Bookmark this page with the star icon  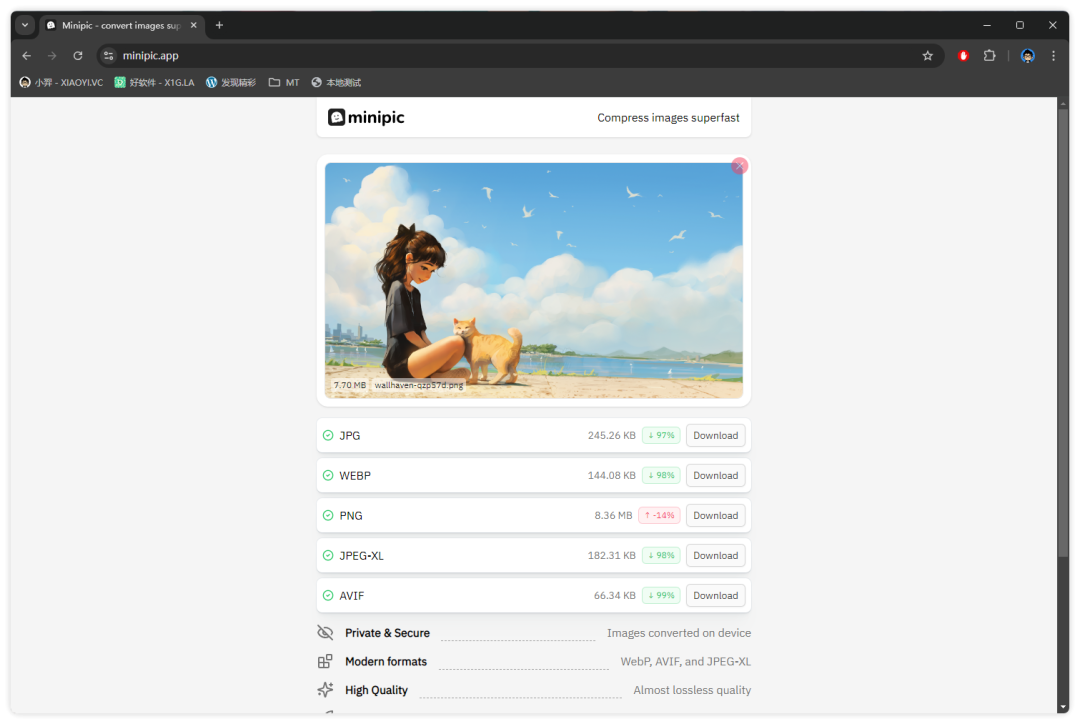tap(928, 56)
